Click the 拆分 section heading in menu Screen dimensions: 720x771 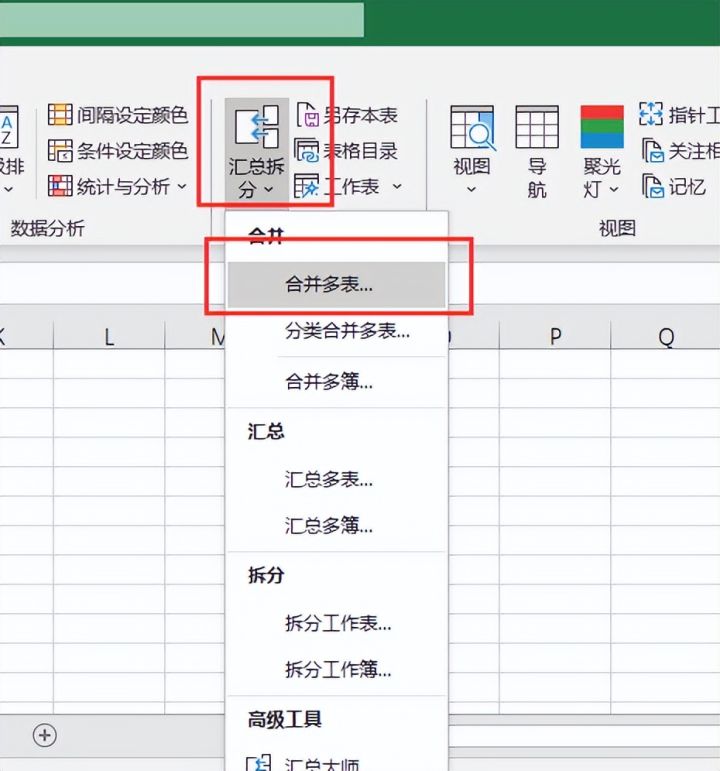click(x=266, y=575)
